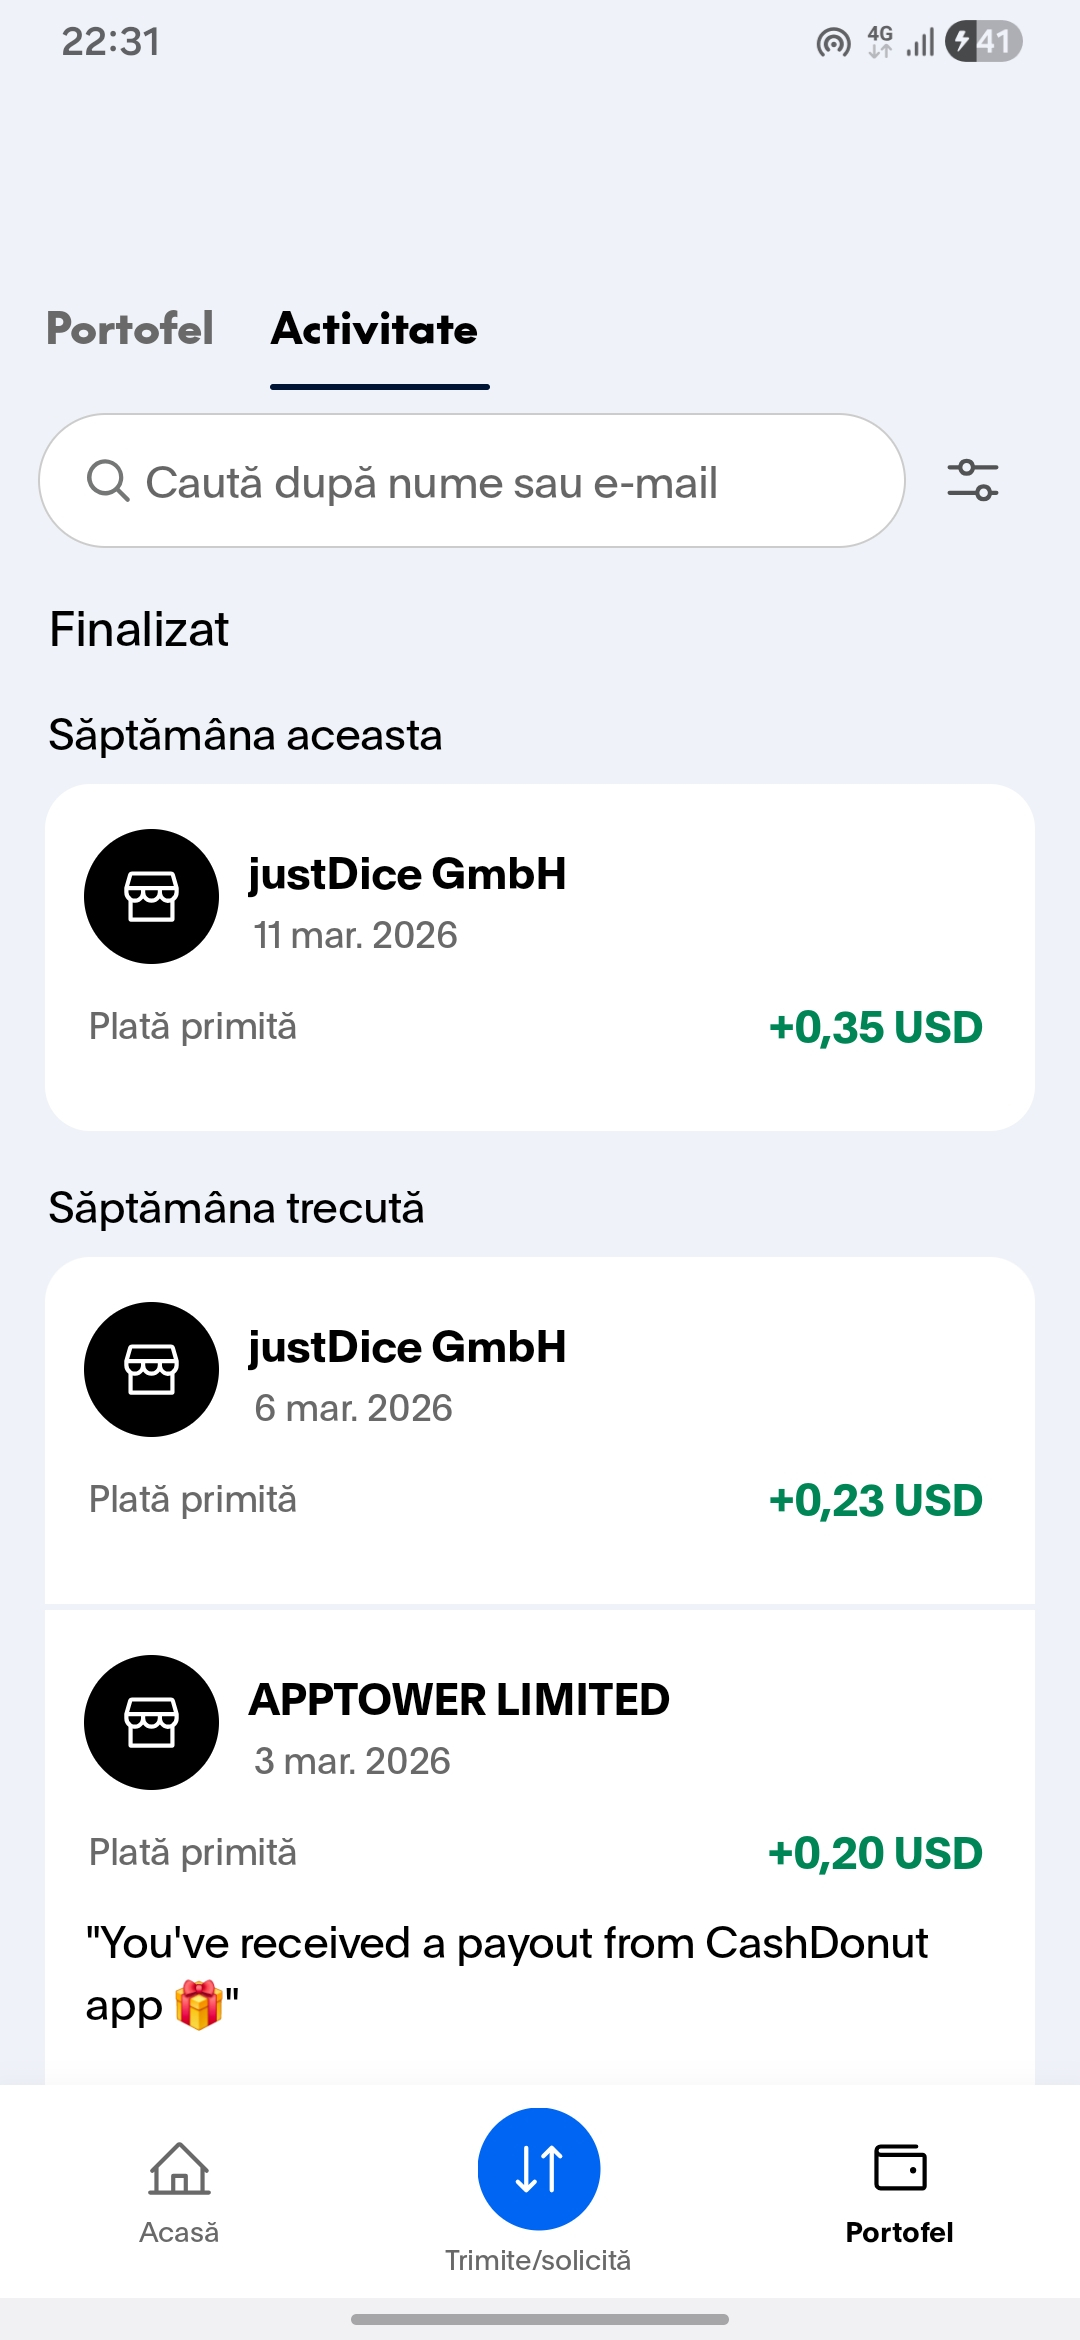Tap the battery indicator in status bar
Image resolution: width=1080 pixels, height=2340 pixels.
click(x=984, y=42)
